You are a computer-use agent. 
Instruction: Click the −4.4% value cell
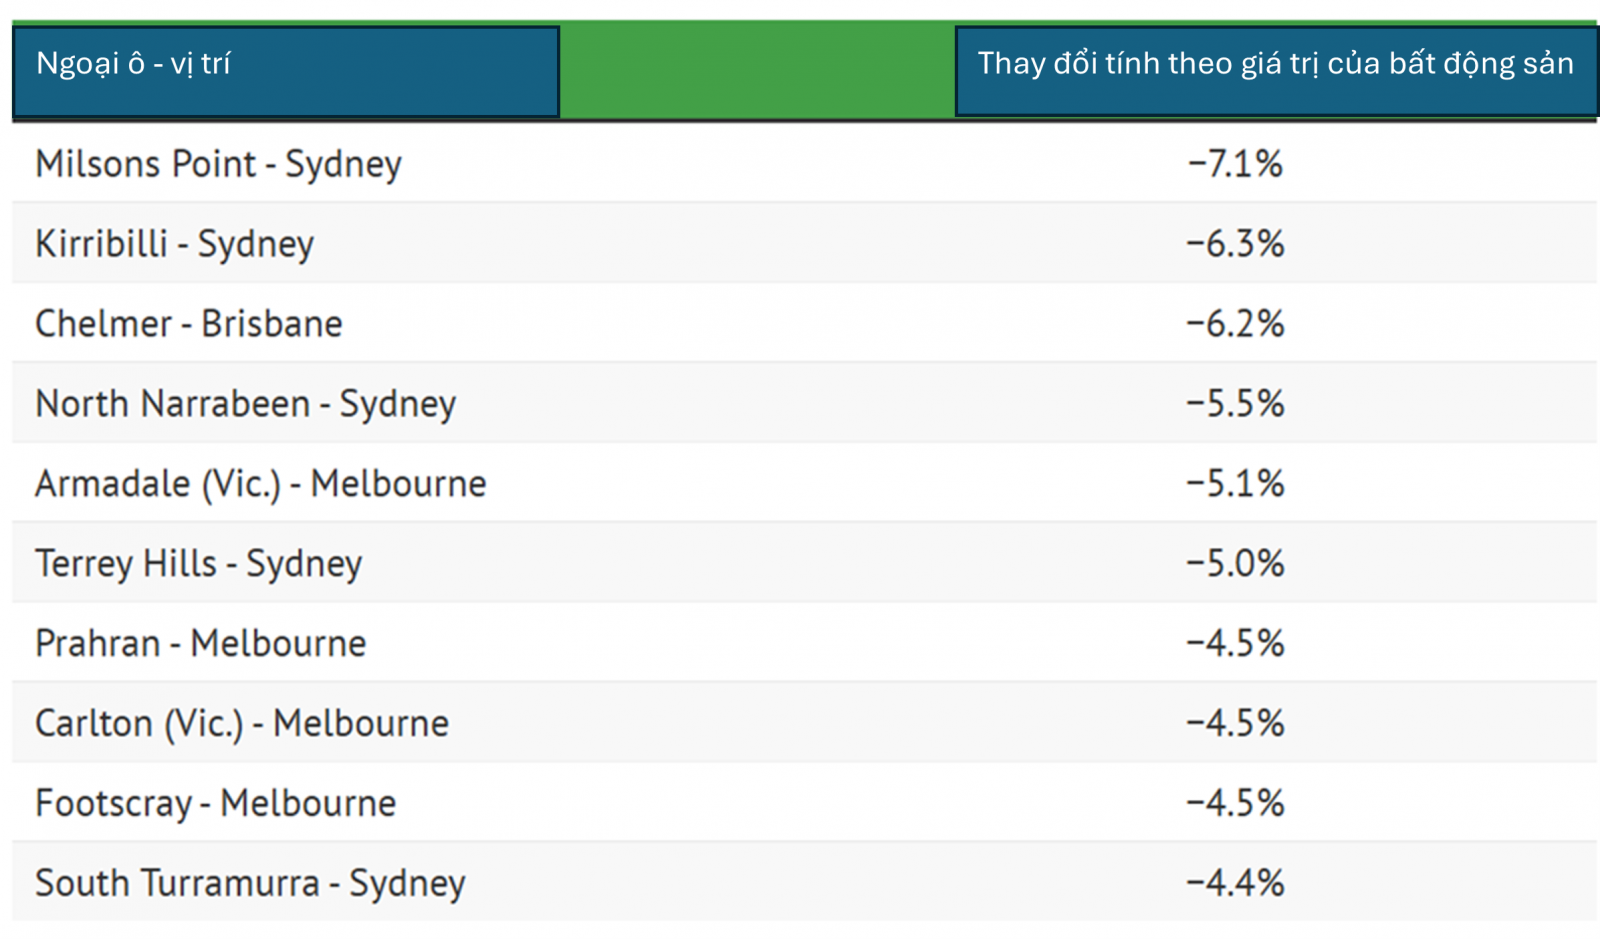pos(1235,884)
